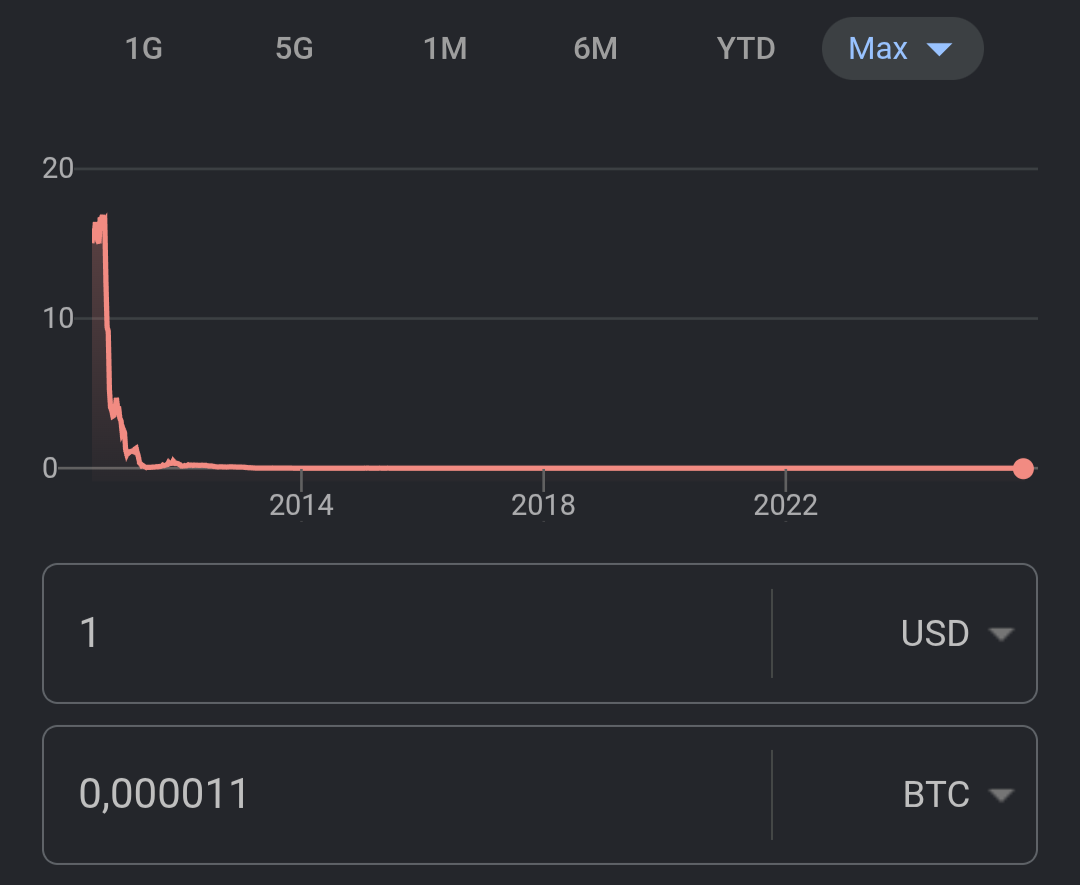Screen dimensions: 1080x885
Task: Select the 1G time range tab
Action: 144,48
